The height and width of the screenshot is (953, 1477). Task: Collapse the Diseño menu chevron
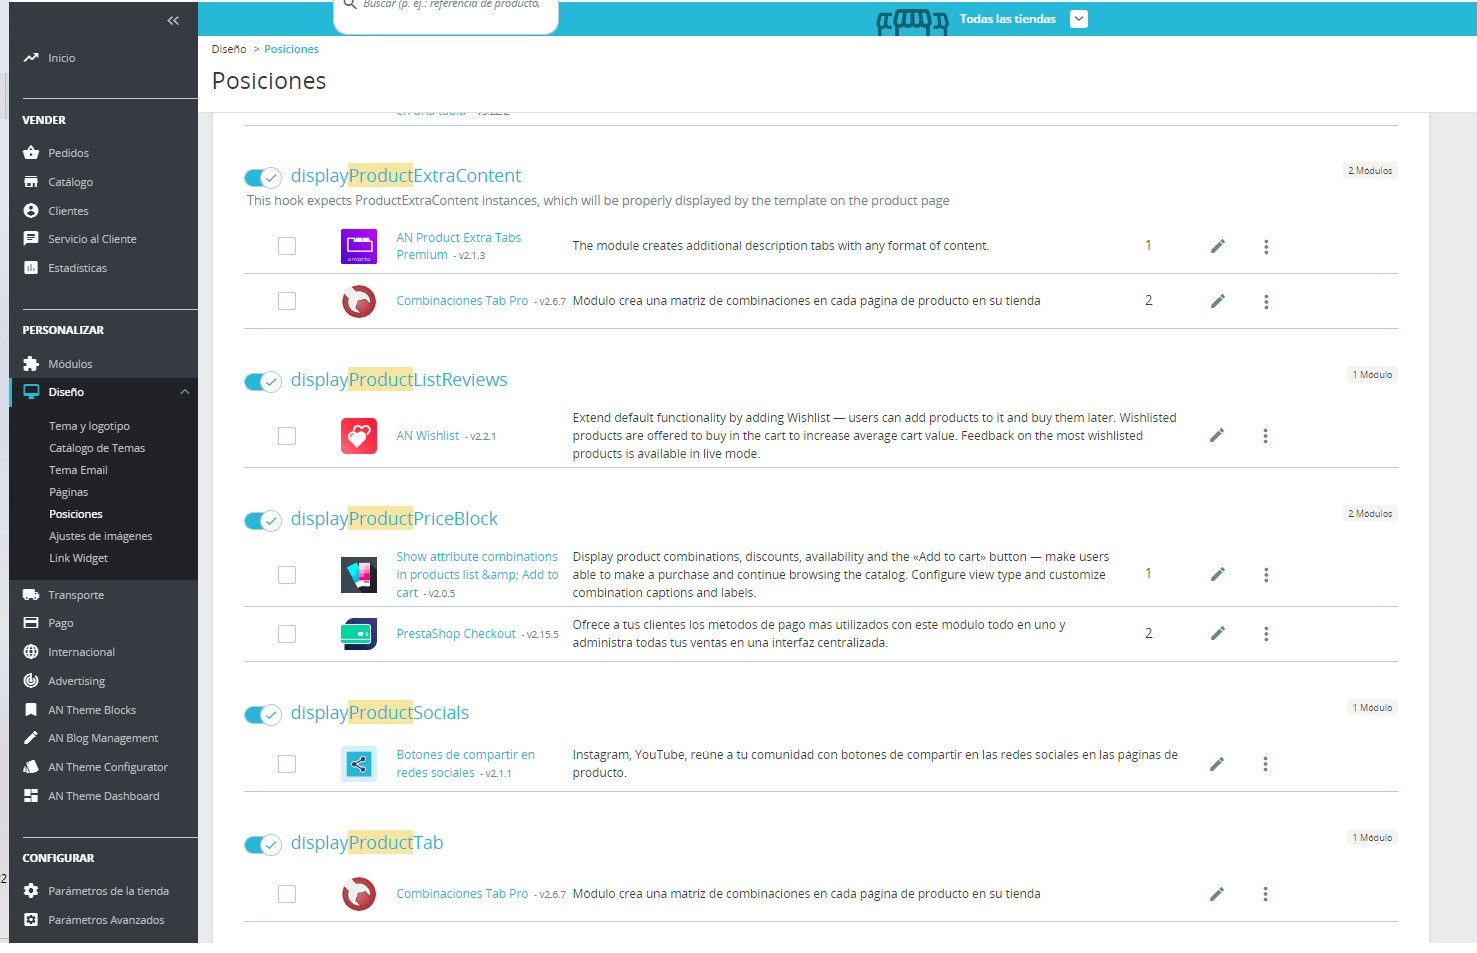tap(185, 392)
